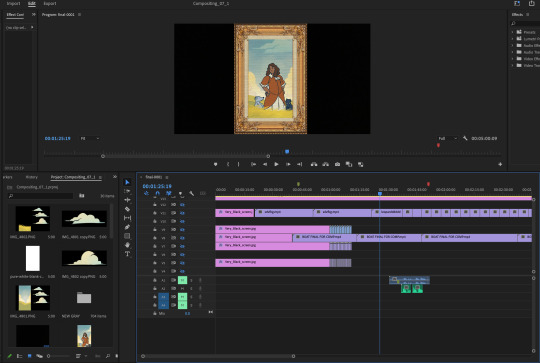Expand the Video Effects folder
Screen dimensions: 540x363
pos(512,59)
